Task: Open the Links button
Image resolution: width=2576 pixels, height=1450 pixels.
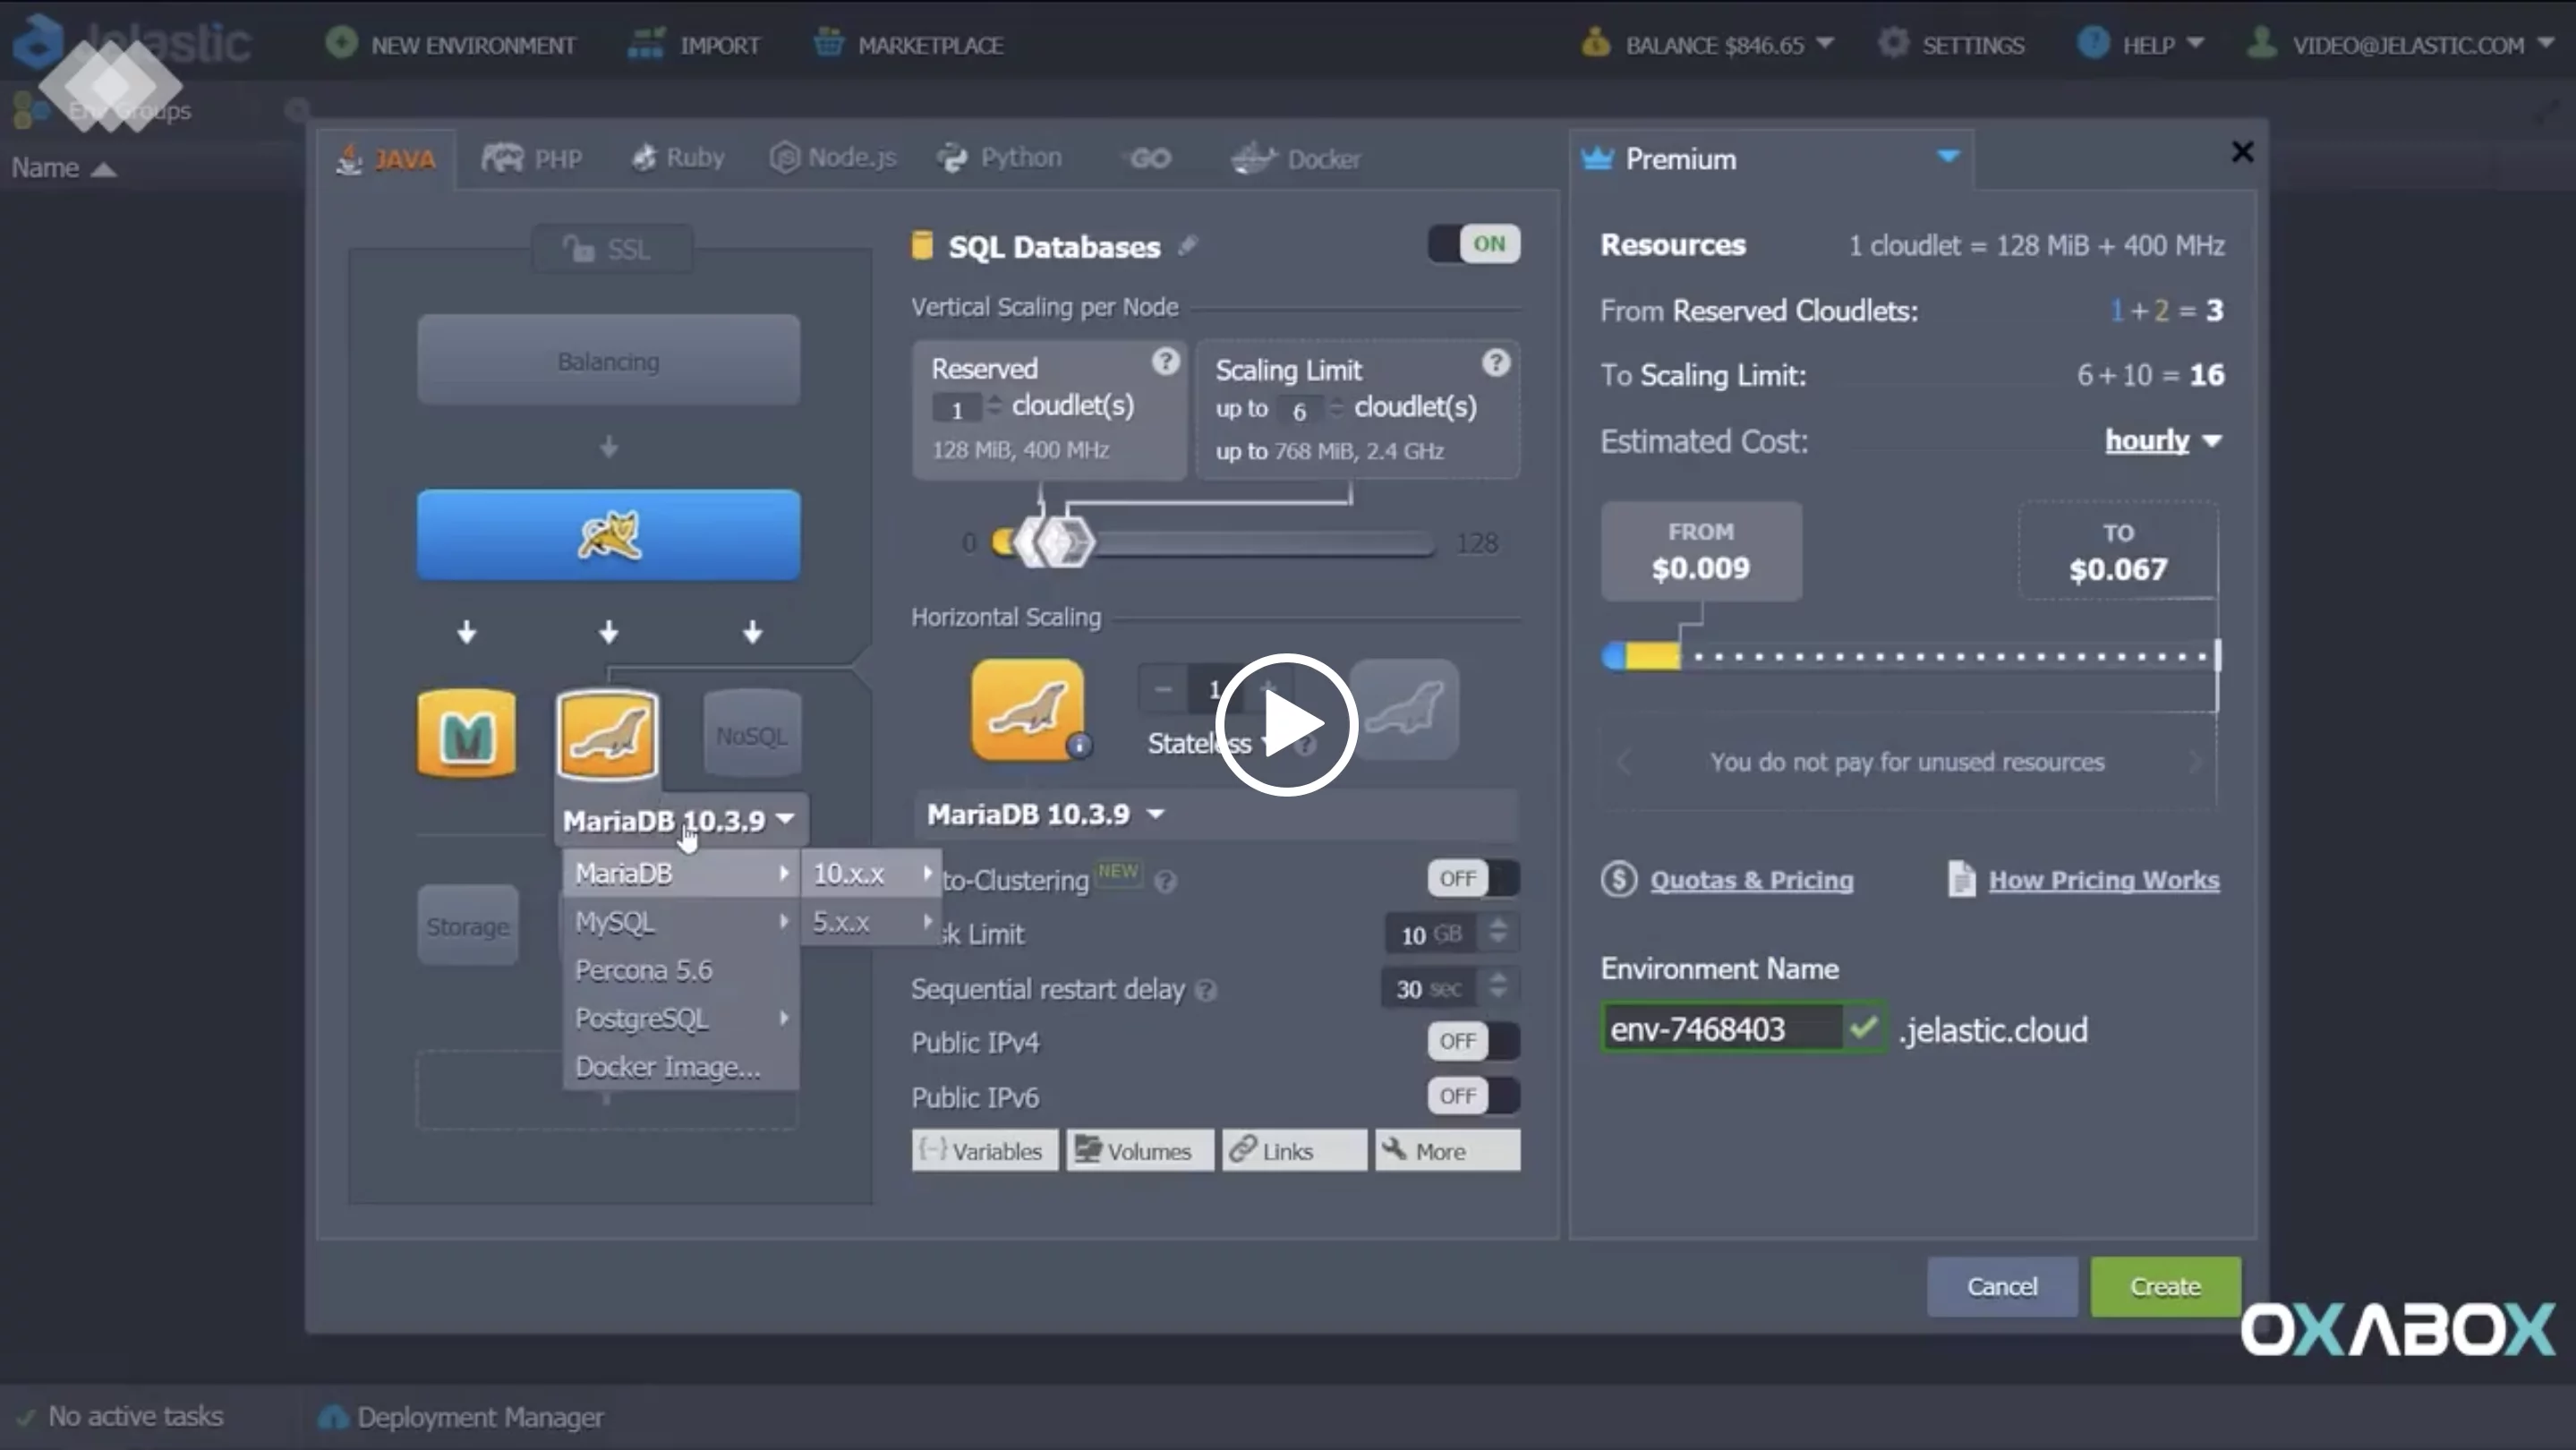Action: pyautogui.click(x=1294, y=1150)
